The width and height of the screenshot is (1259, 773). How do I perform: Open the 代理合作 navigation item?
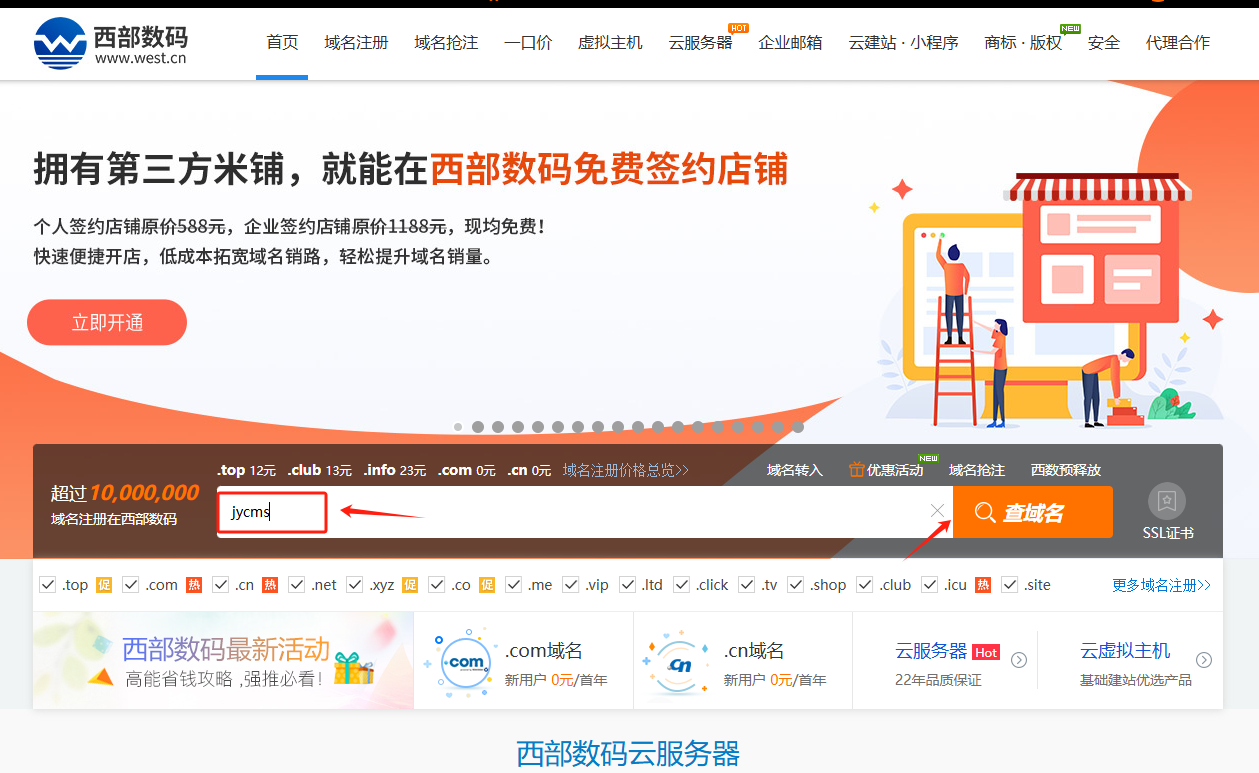tap(1178, 43)
